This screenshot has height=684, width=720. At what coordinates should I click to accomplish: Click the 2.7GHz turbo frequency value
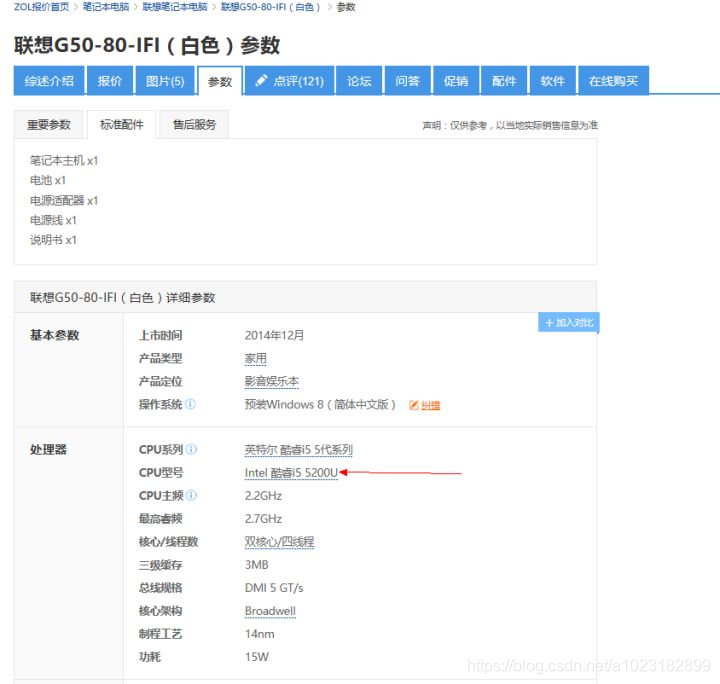[263, 519]
